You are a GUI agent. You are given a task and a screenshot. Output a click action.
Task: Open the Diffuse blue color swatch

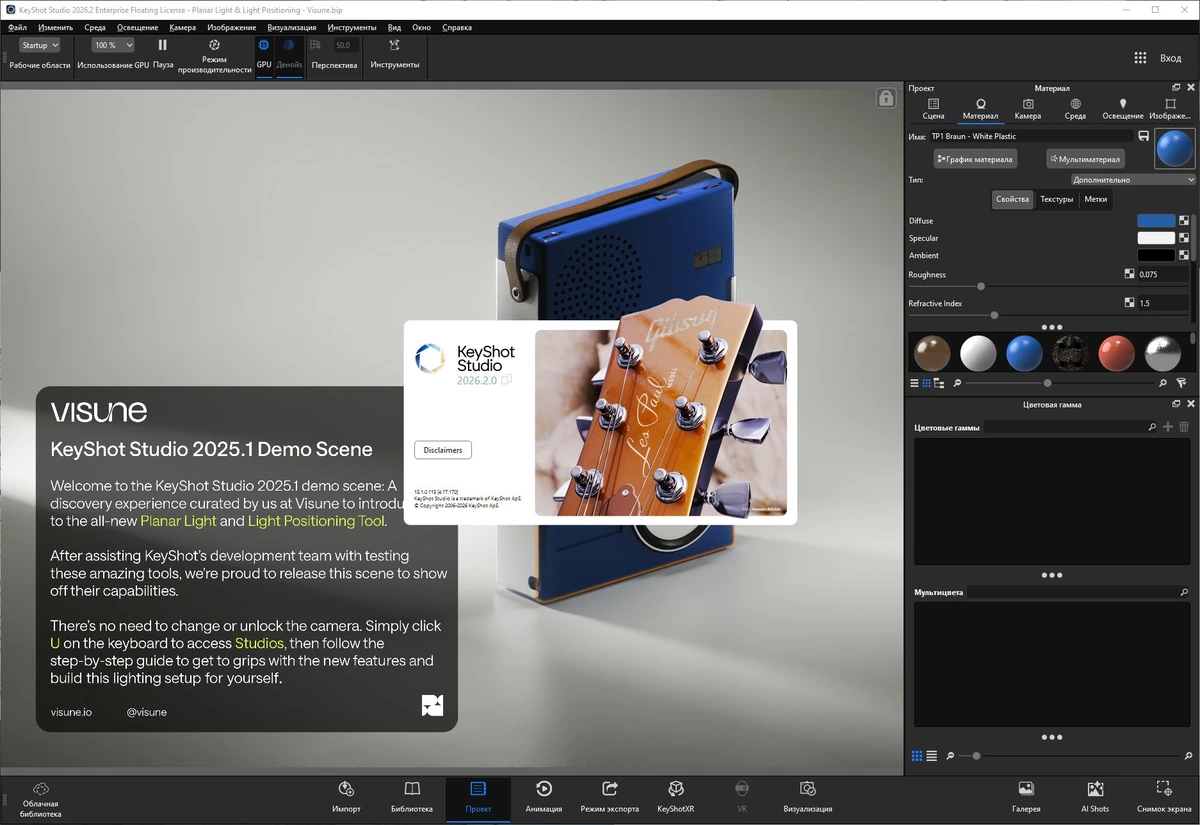[1156, 221]
